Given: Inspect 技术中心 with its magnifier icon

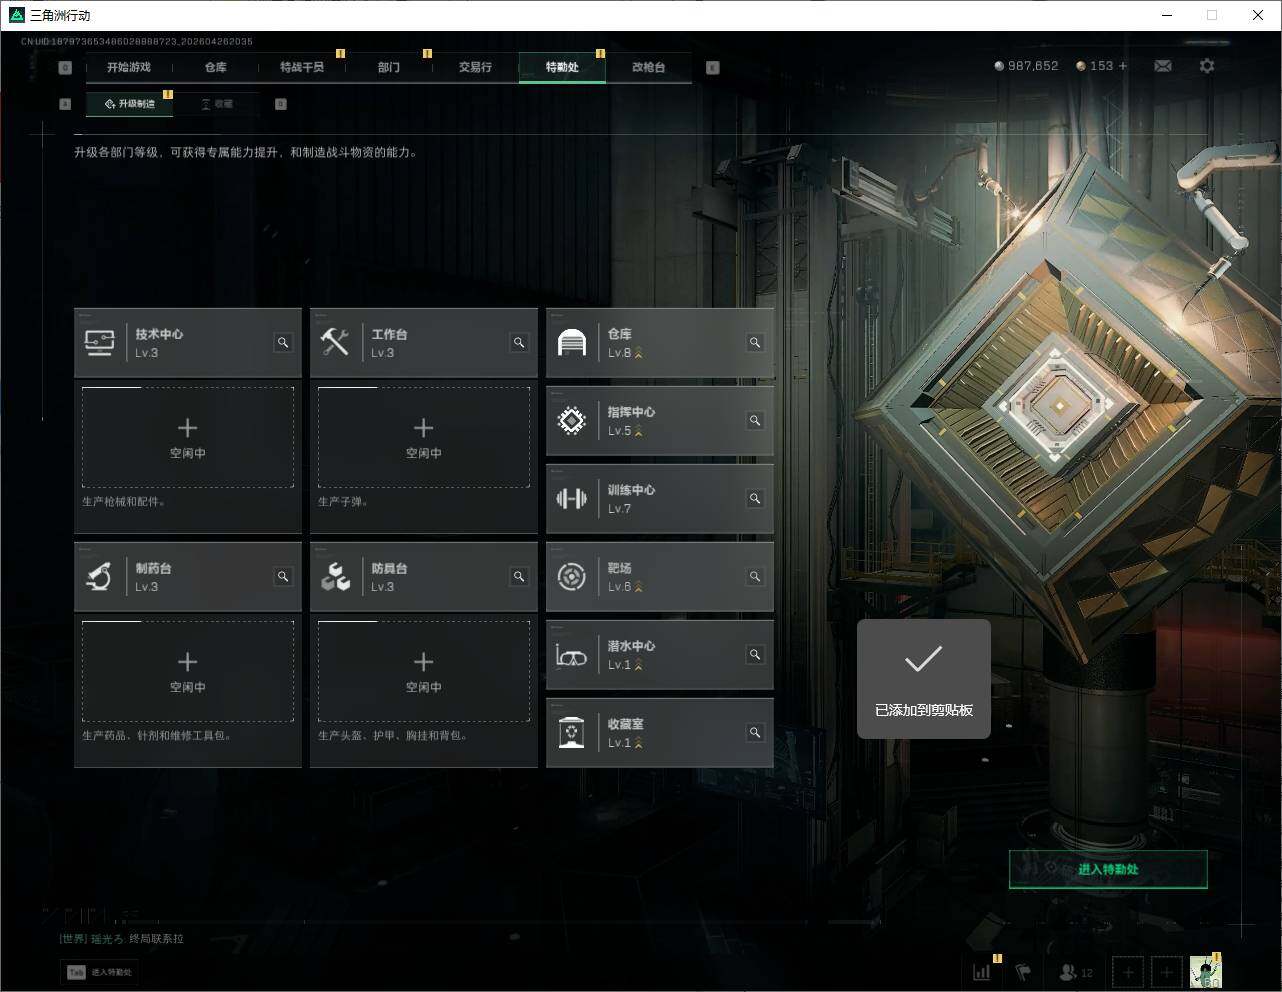Looking at the screenshot, I should point(283,343).
